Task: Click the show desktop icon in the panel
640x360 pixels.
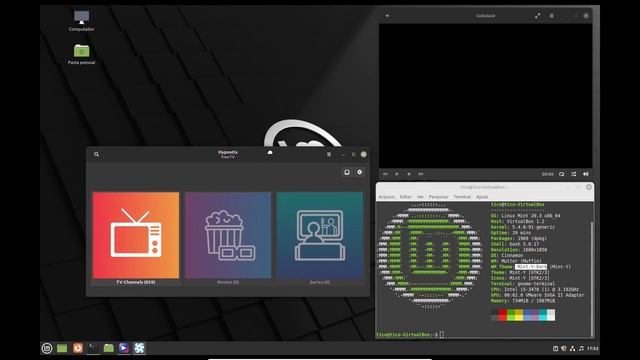Action: pyautogui.click(x=62, y=348)
